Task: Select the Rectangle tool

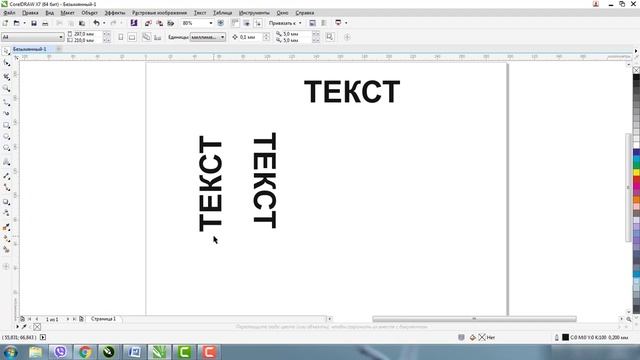Action: (x=6, y=125)
